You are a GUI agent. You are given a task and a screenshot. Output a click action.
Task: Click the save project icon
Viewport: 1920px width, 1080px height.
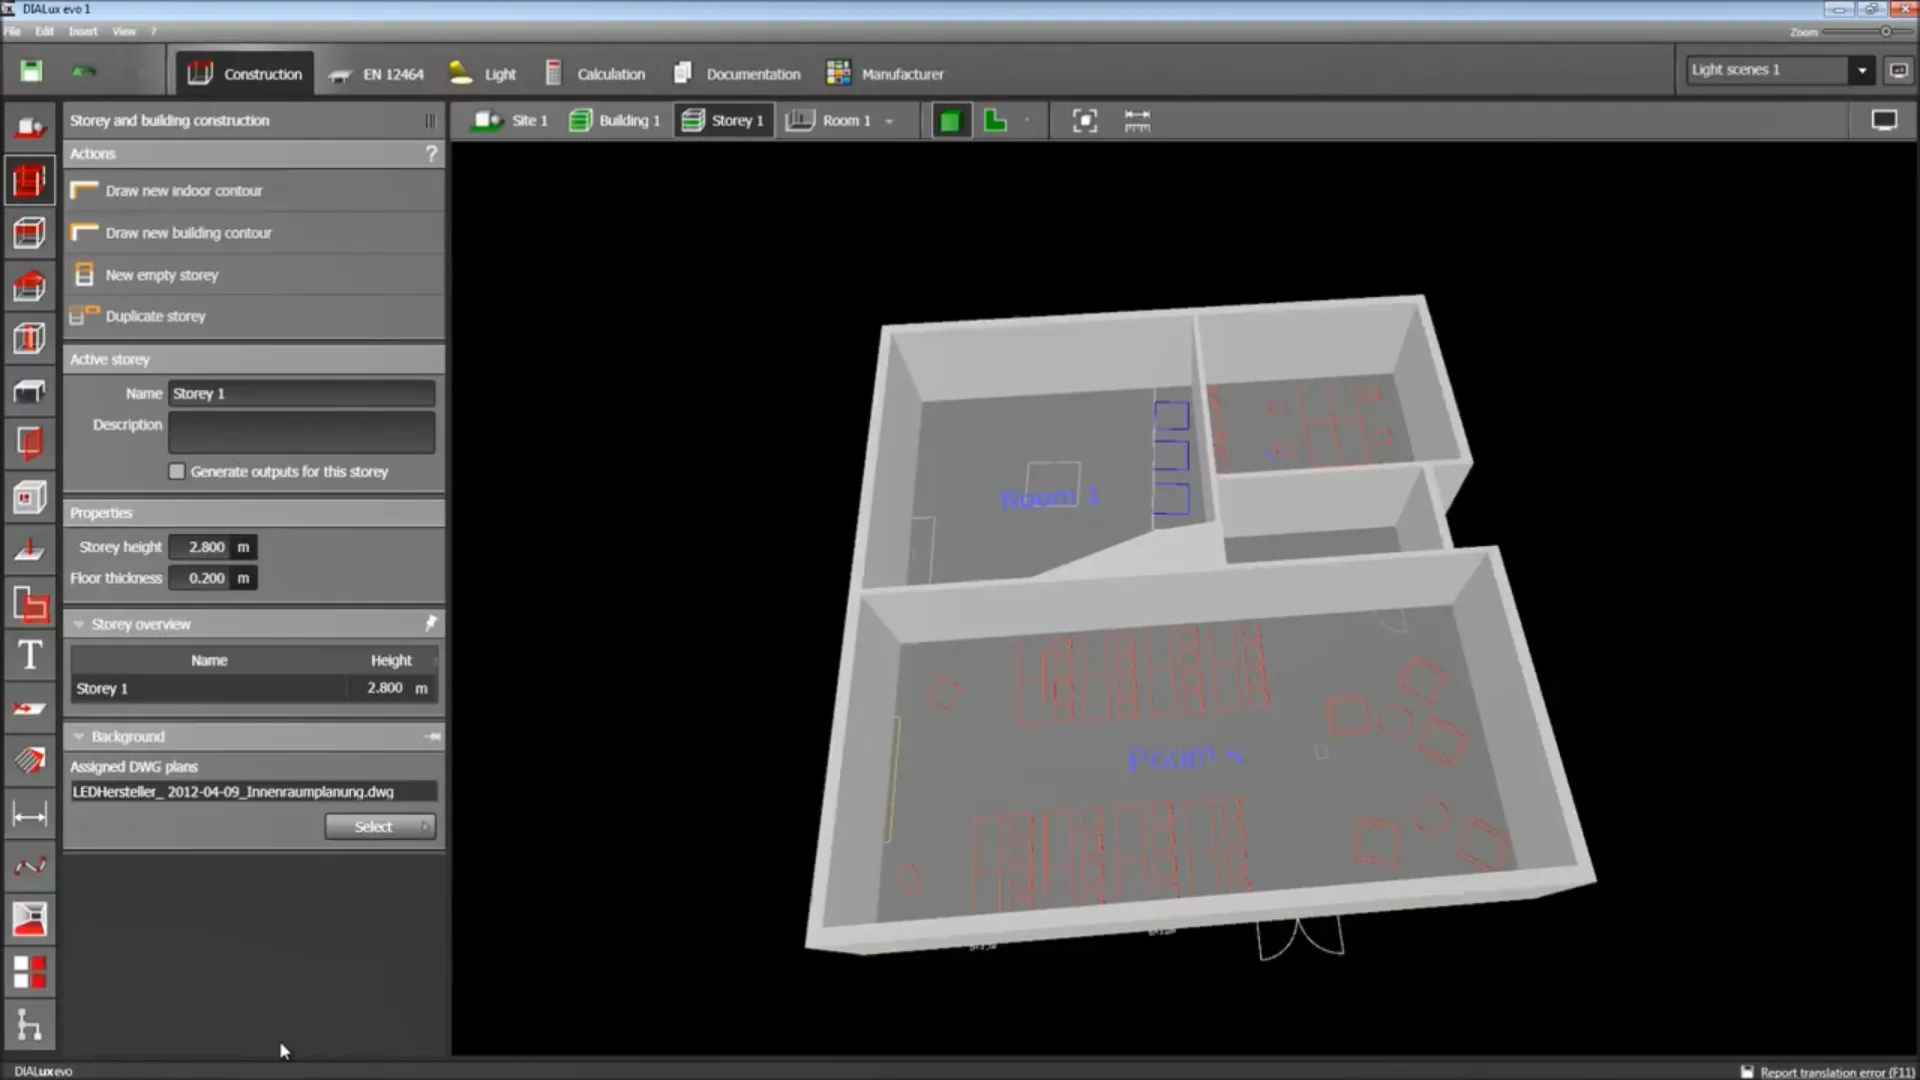click(x=31, y=71)
